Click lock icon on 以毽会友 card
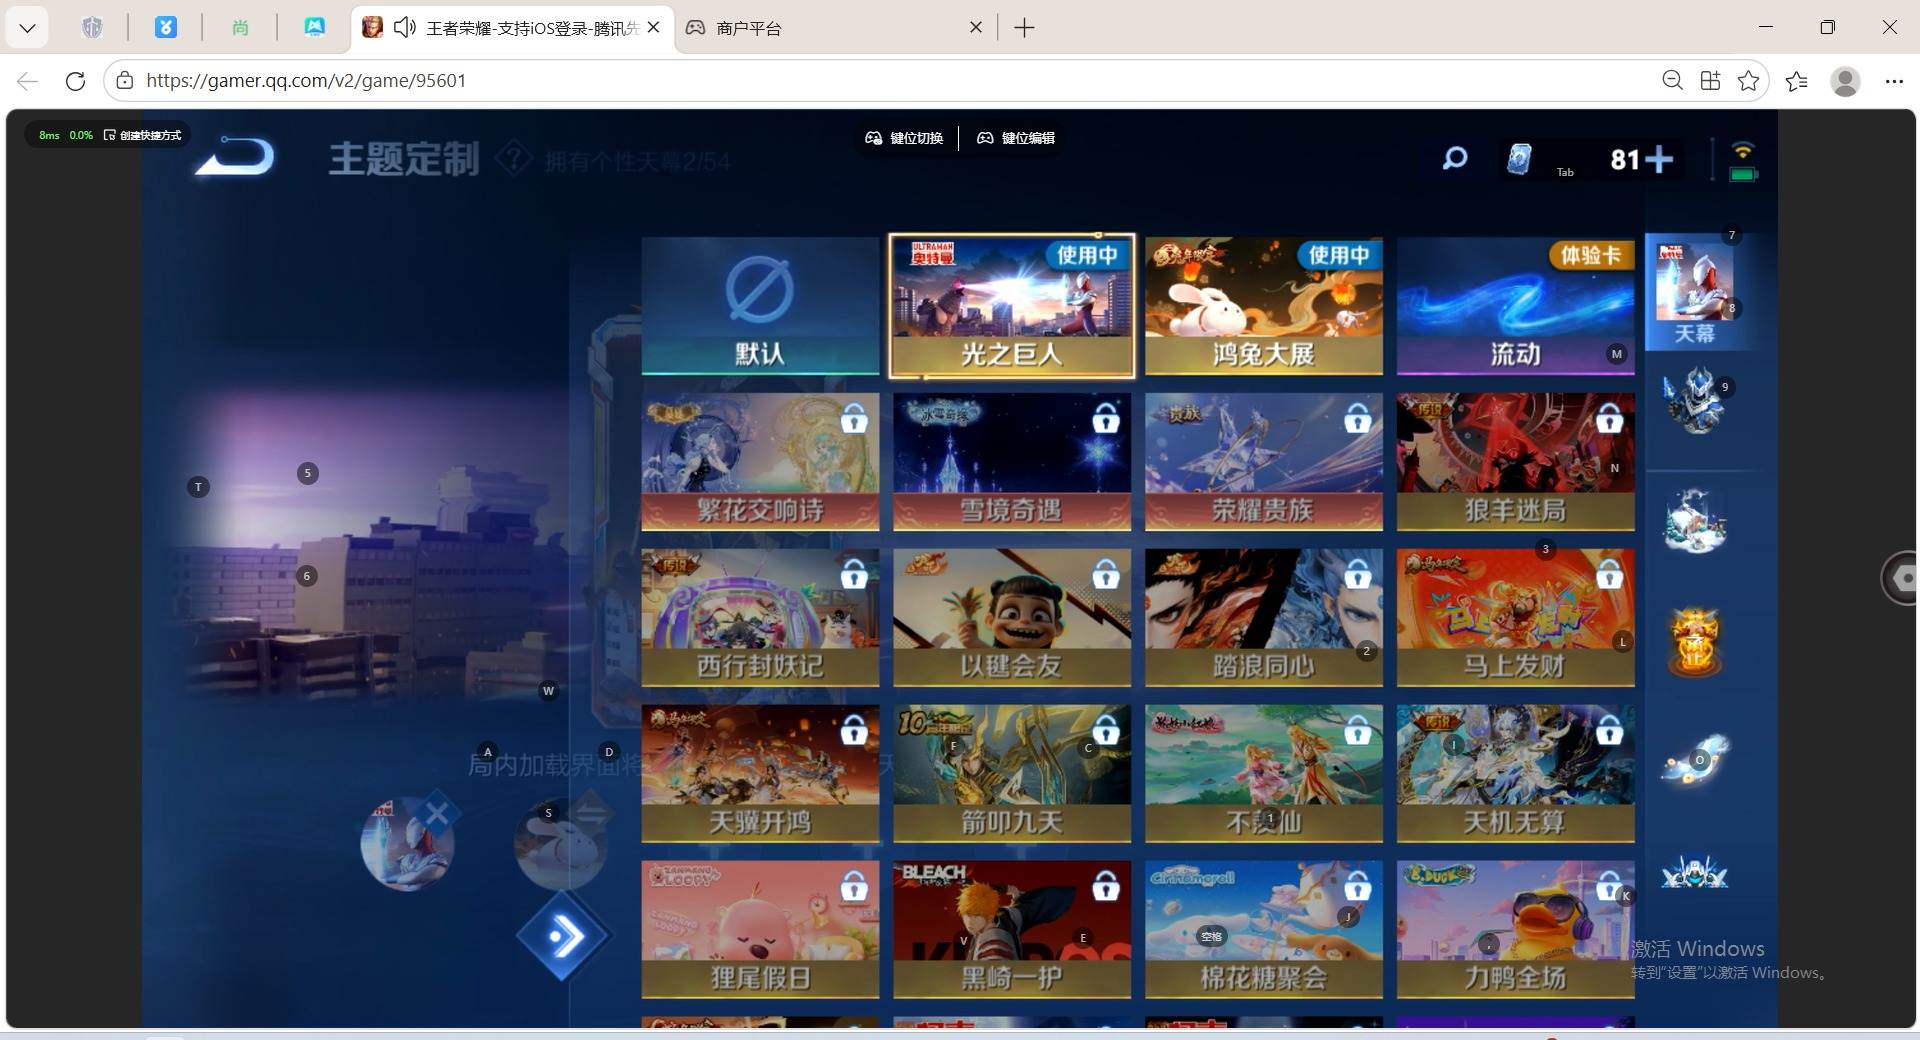The image size is (1920, 1040). coord(1106,574)
